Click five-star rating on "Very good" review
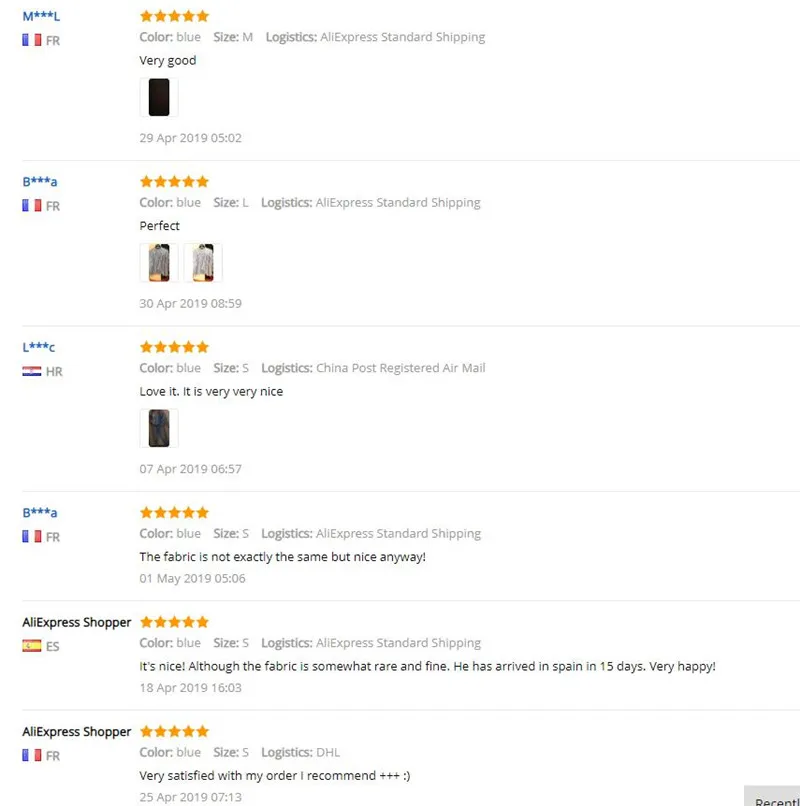 pos(174,16)
